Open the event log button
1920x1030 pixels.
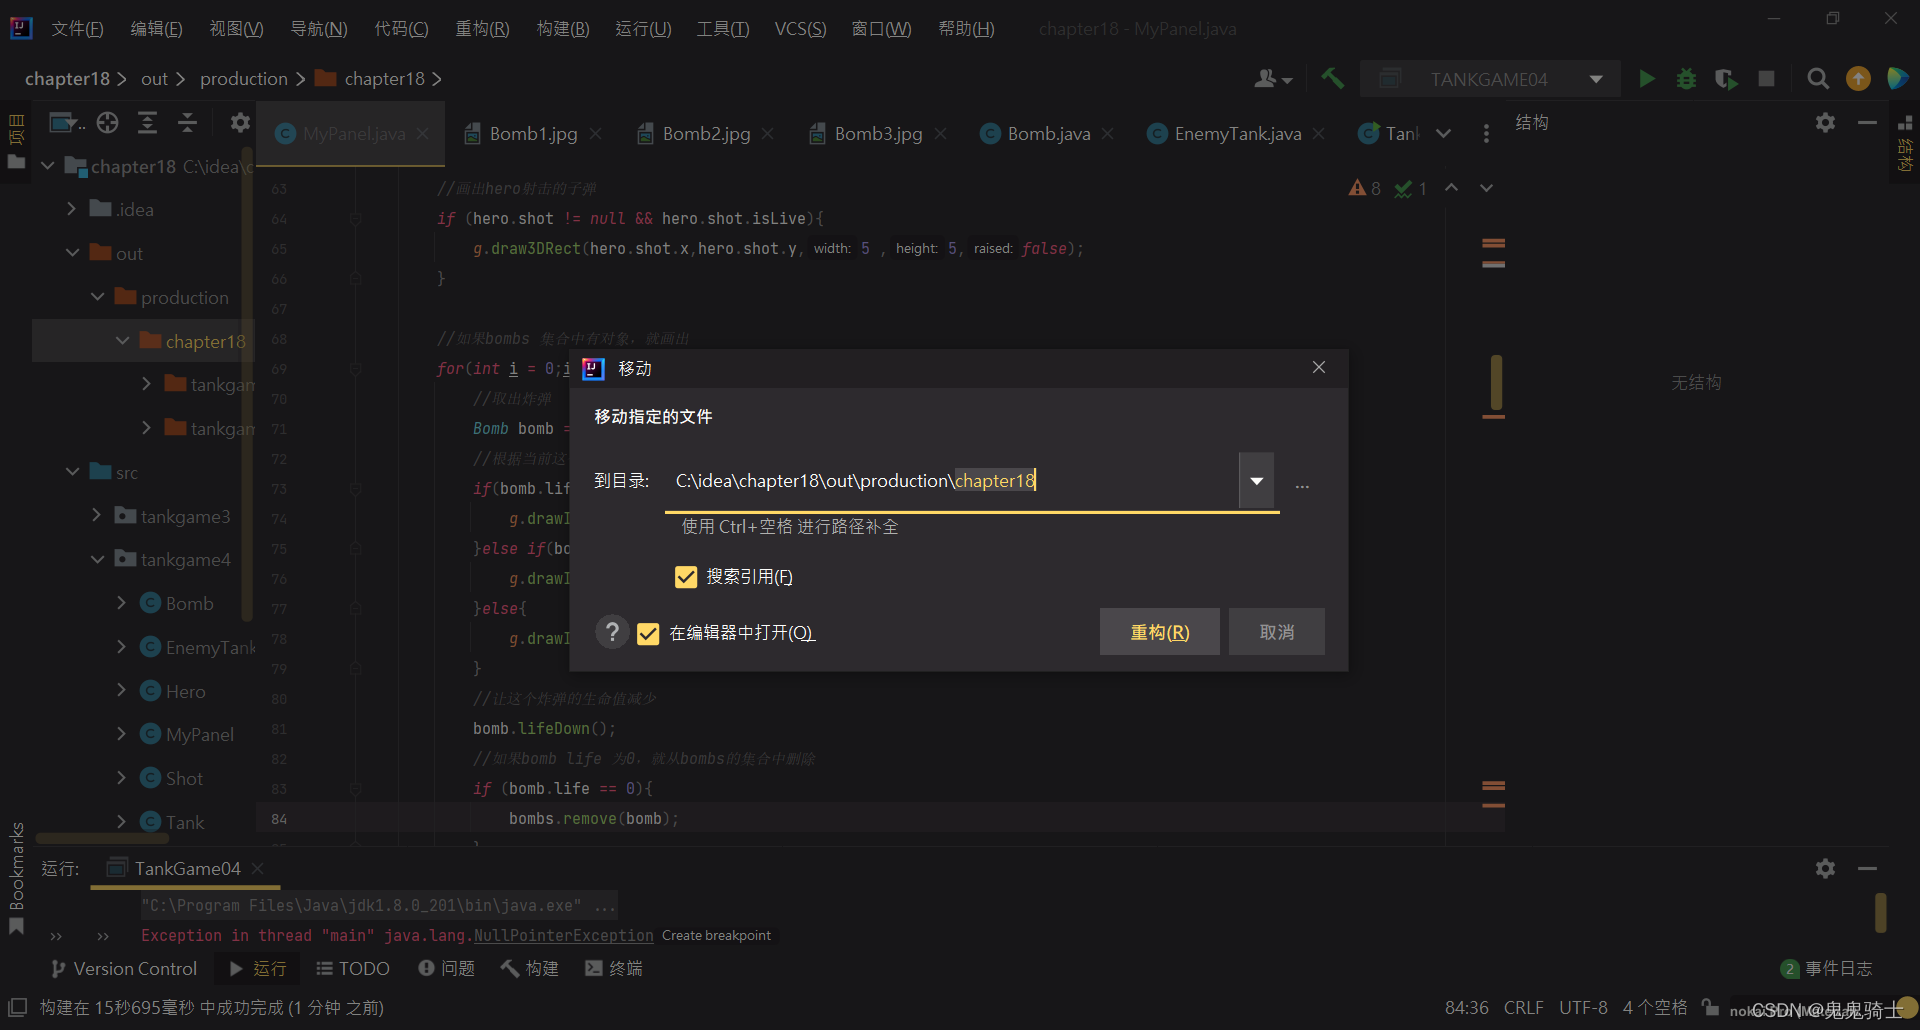point(1826,968)
